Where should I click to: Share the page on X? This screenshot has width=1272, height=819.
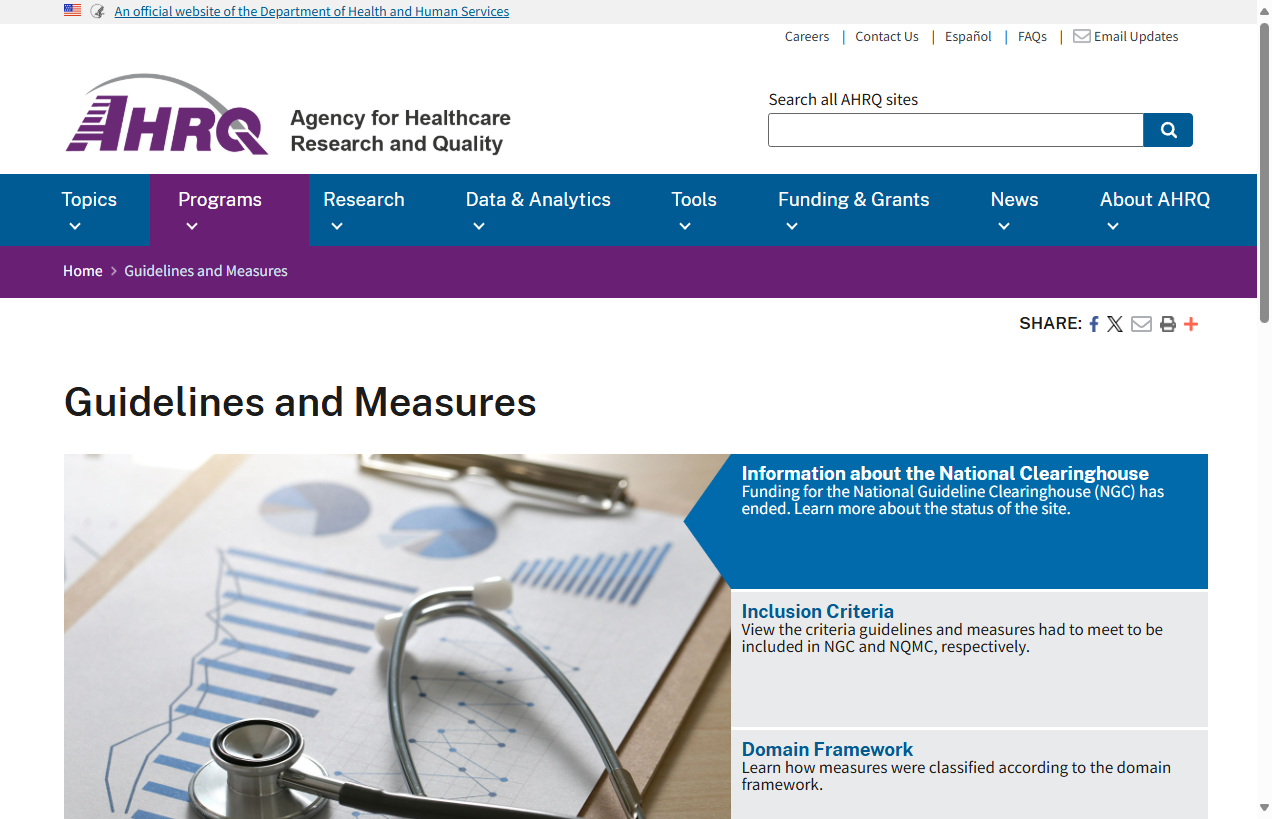click(x=1115, y=323)
